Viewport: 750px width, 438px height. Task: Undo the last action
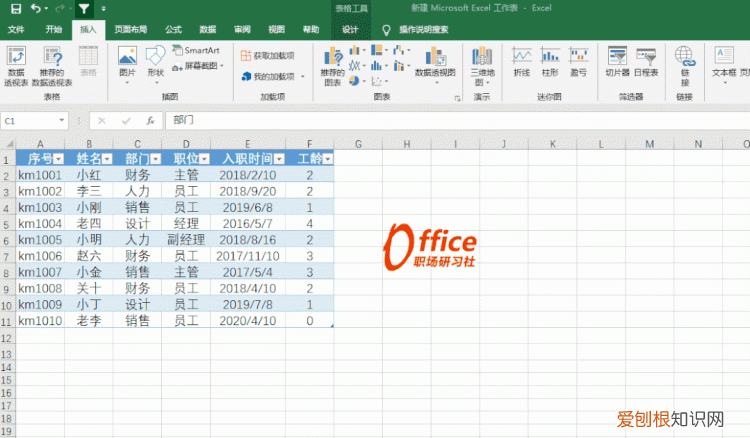(x=36, y=9)
